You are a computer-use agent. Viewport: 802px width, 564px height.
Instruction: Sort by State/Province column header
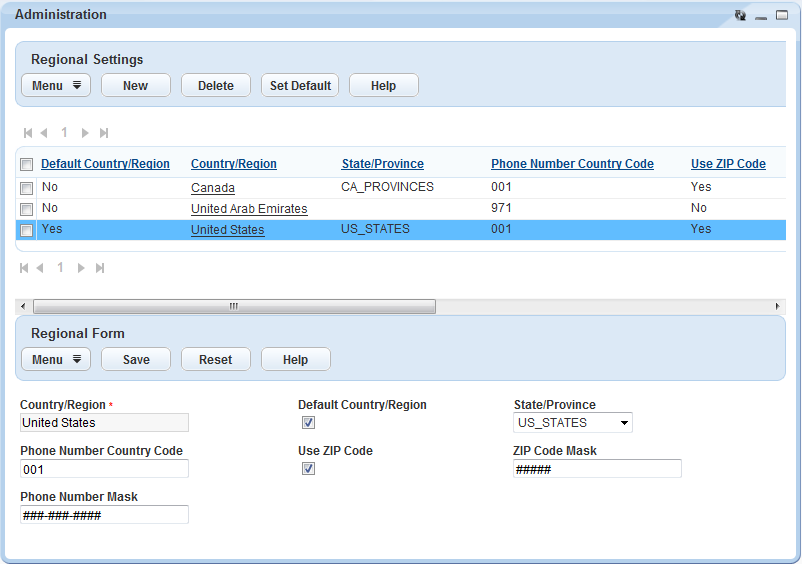coord(382,164)
